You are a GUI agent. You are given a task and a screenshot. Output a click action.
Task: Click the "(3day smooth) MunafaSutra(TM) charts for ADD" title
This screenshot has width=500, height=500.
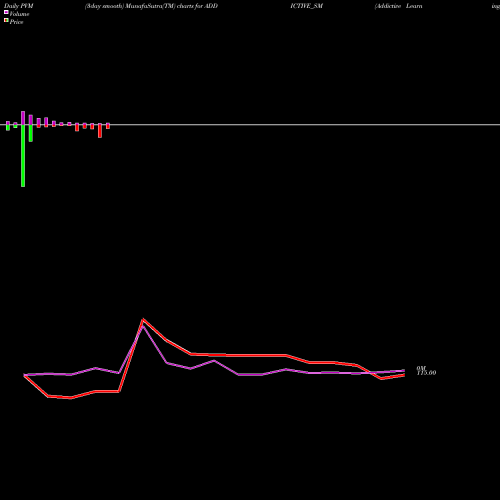(x=151, y=6)
